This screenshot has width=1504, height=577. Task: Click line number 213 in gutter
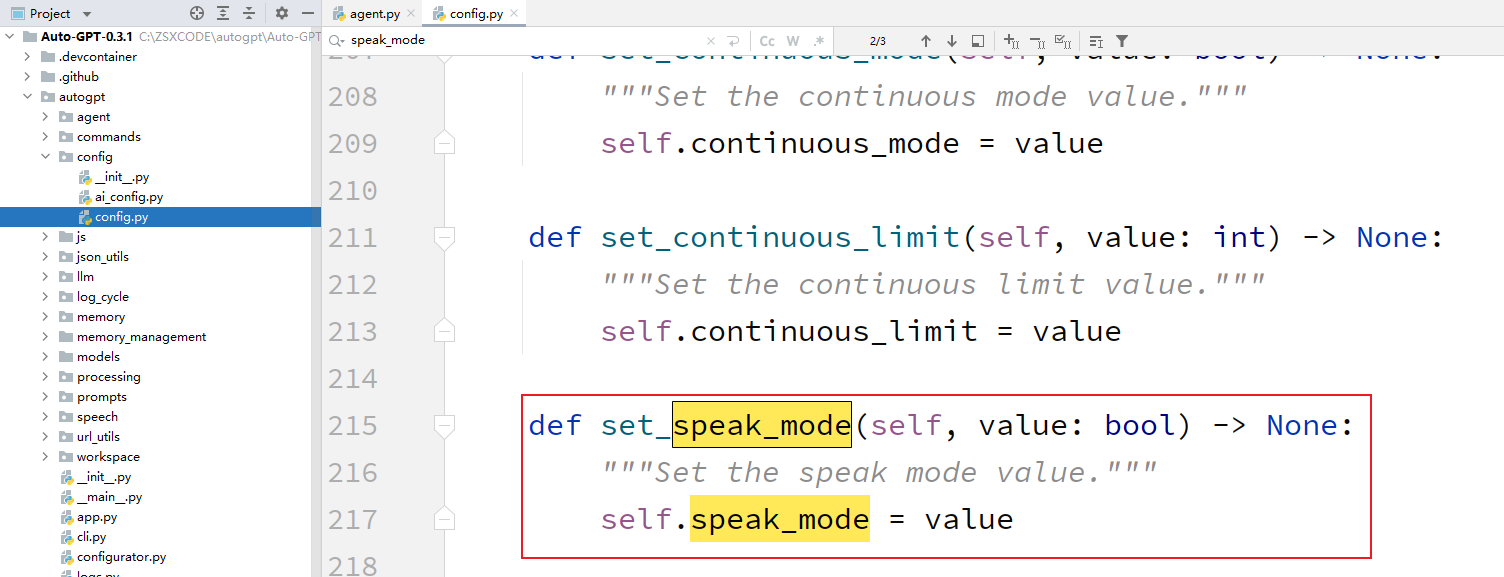tap(352, 332)
